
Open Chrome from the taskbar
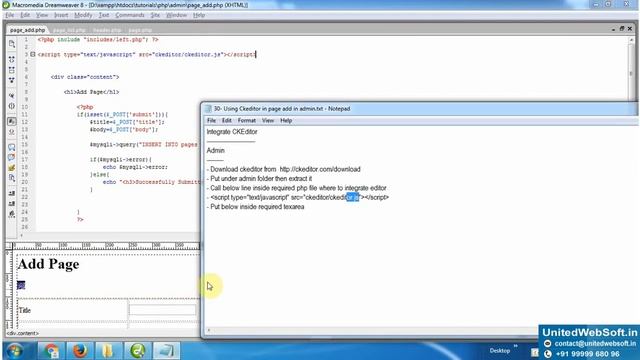coord(51,351)
